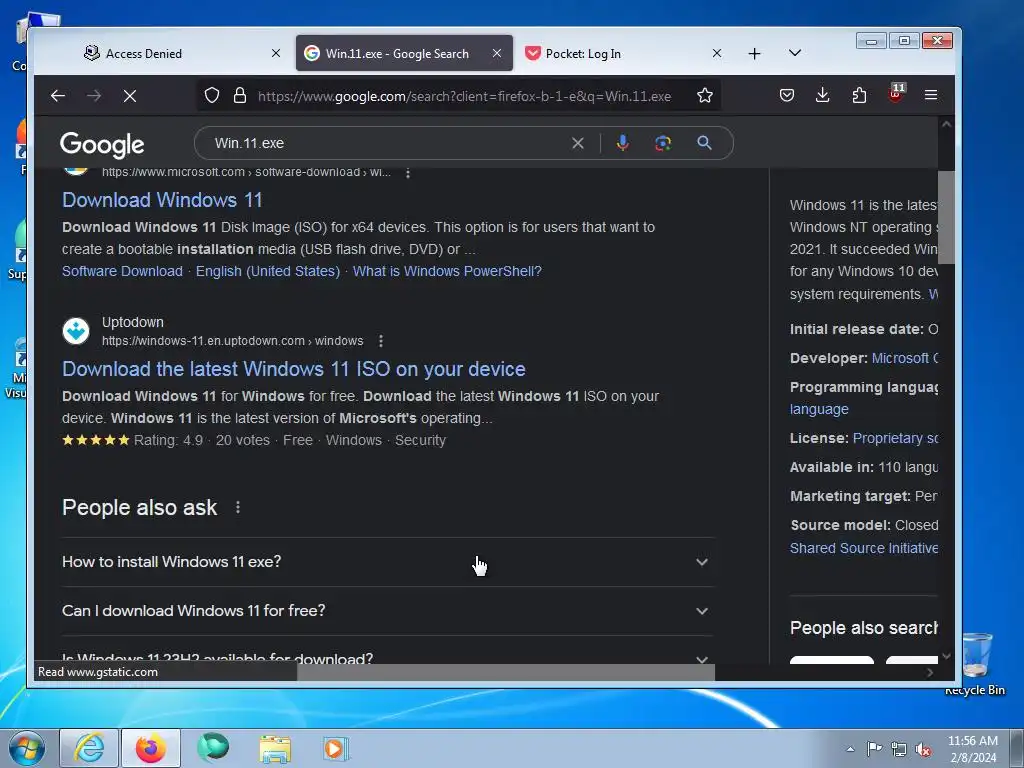View site security via the padlock icon
Screen dimensions: 1024x768
point(240,95)
